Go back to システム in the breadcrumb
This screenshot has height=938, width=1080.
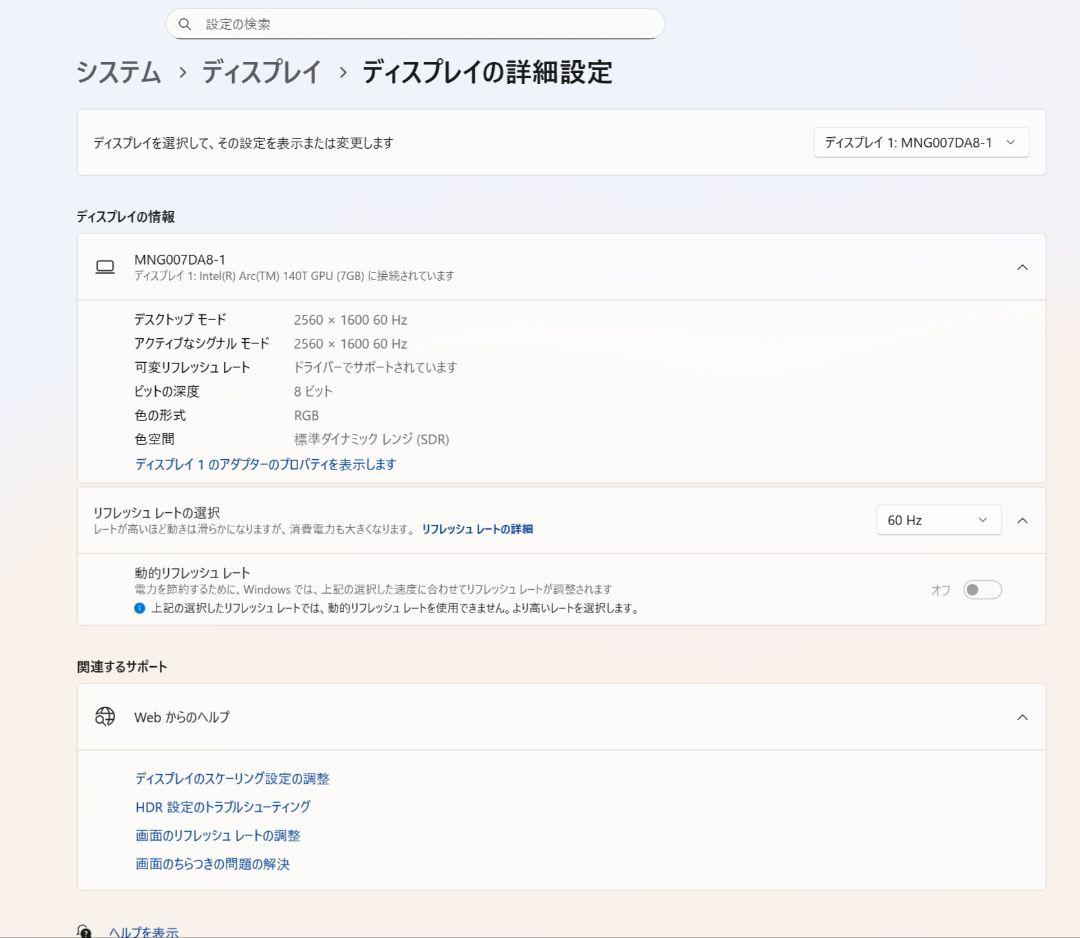point(117,73)
